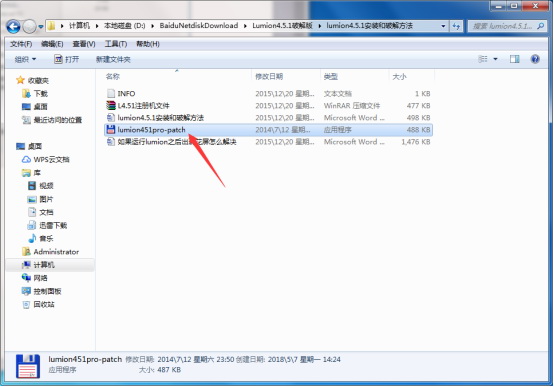Refresh the folder view
554x387 pixels.
tap(456, 26)
